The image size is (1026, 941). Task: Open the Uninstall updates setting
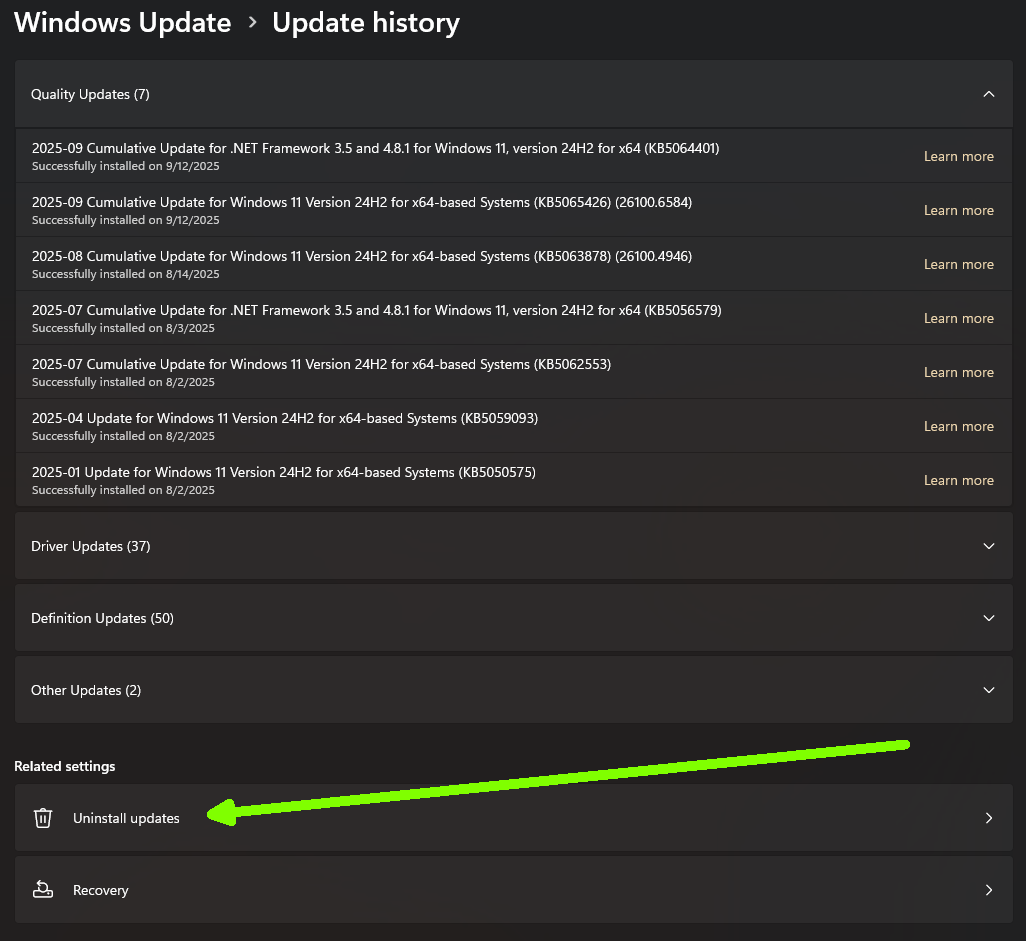[514, 818]
